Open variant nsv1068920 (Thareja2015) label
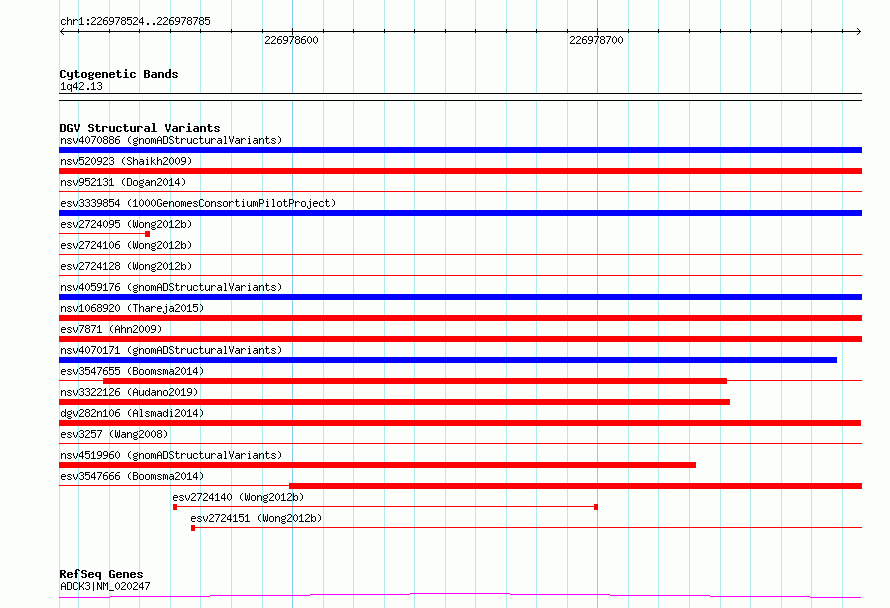 click(x=132, y=308)
